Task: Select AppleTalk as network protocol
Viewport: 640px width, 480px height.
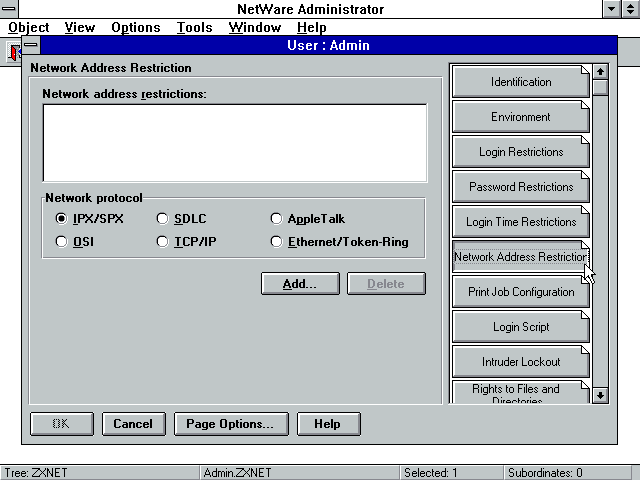Action: coord(308,219)
